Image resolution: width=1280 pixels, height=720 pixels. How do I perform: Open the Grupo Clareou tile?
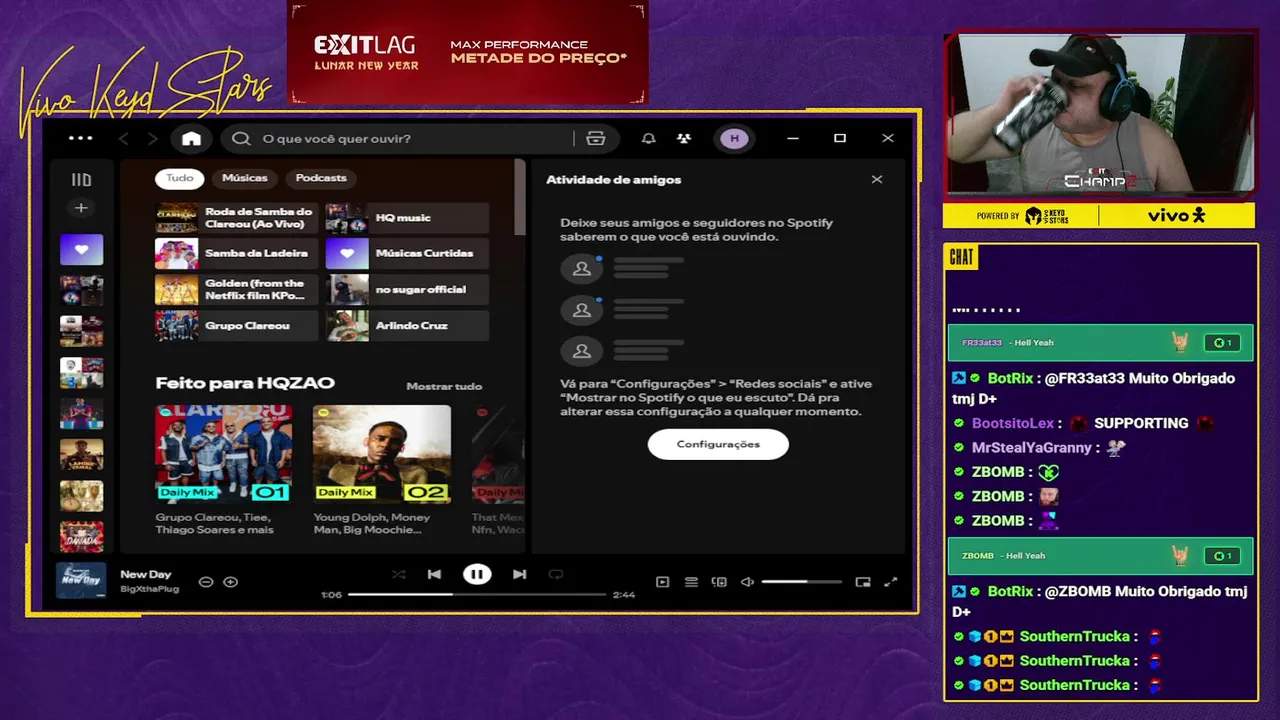pos(236,325)
